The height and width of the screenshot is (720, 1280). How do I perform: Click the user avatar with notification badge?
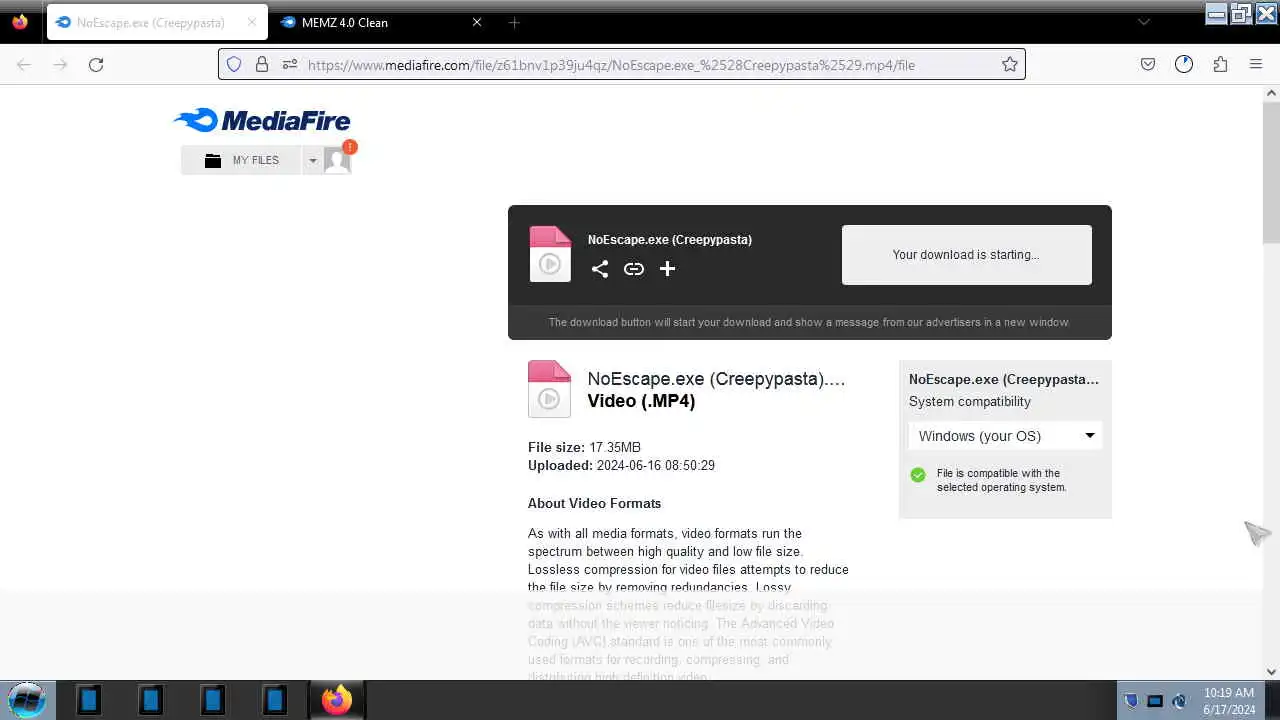coord(337,160)
